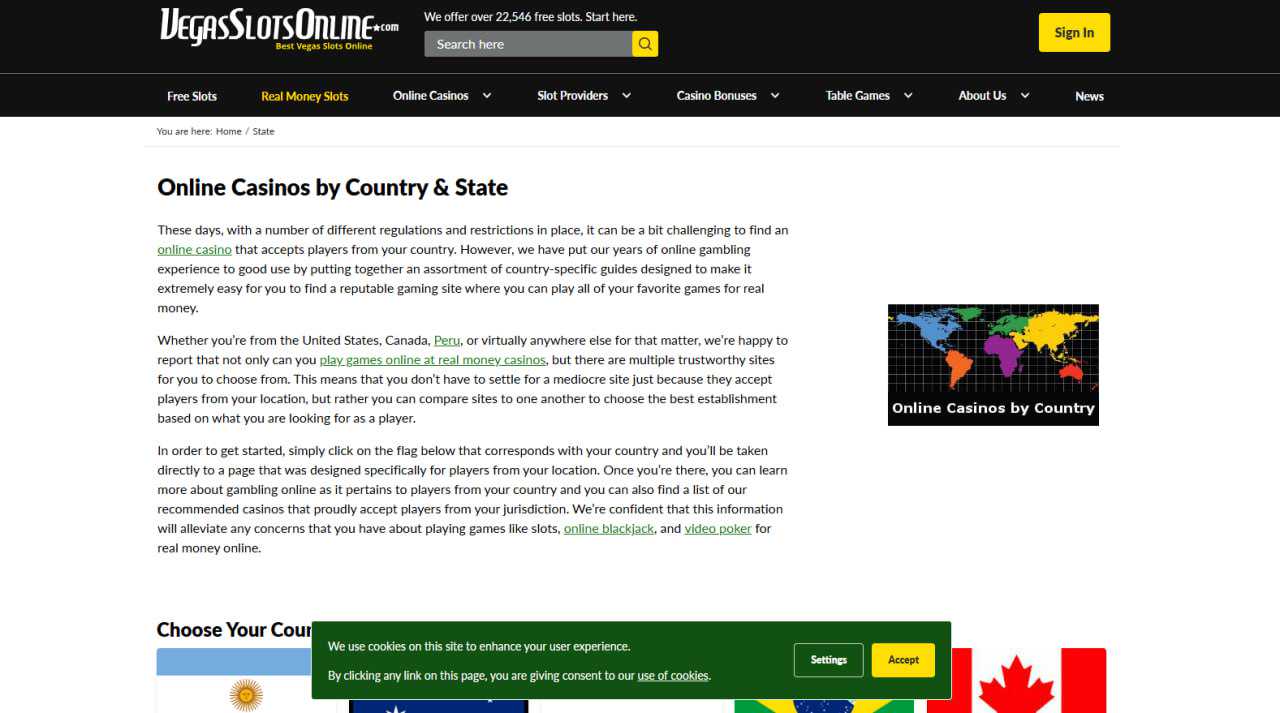
Task: Open the Table Games menu
Action: click(858, 96)
